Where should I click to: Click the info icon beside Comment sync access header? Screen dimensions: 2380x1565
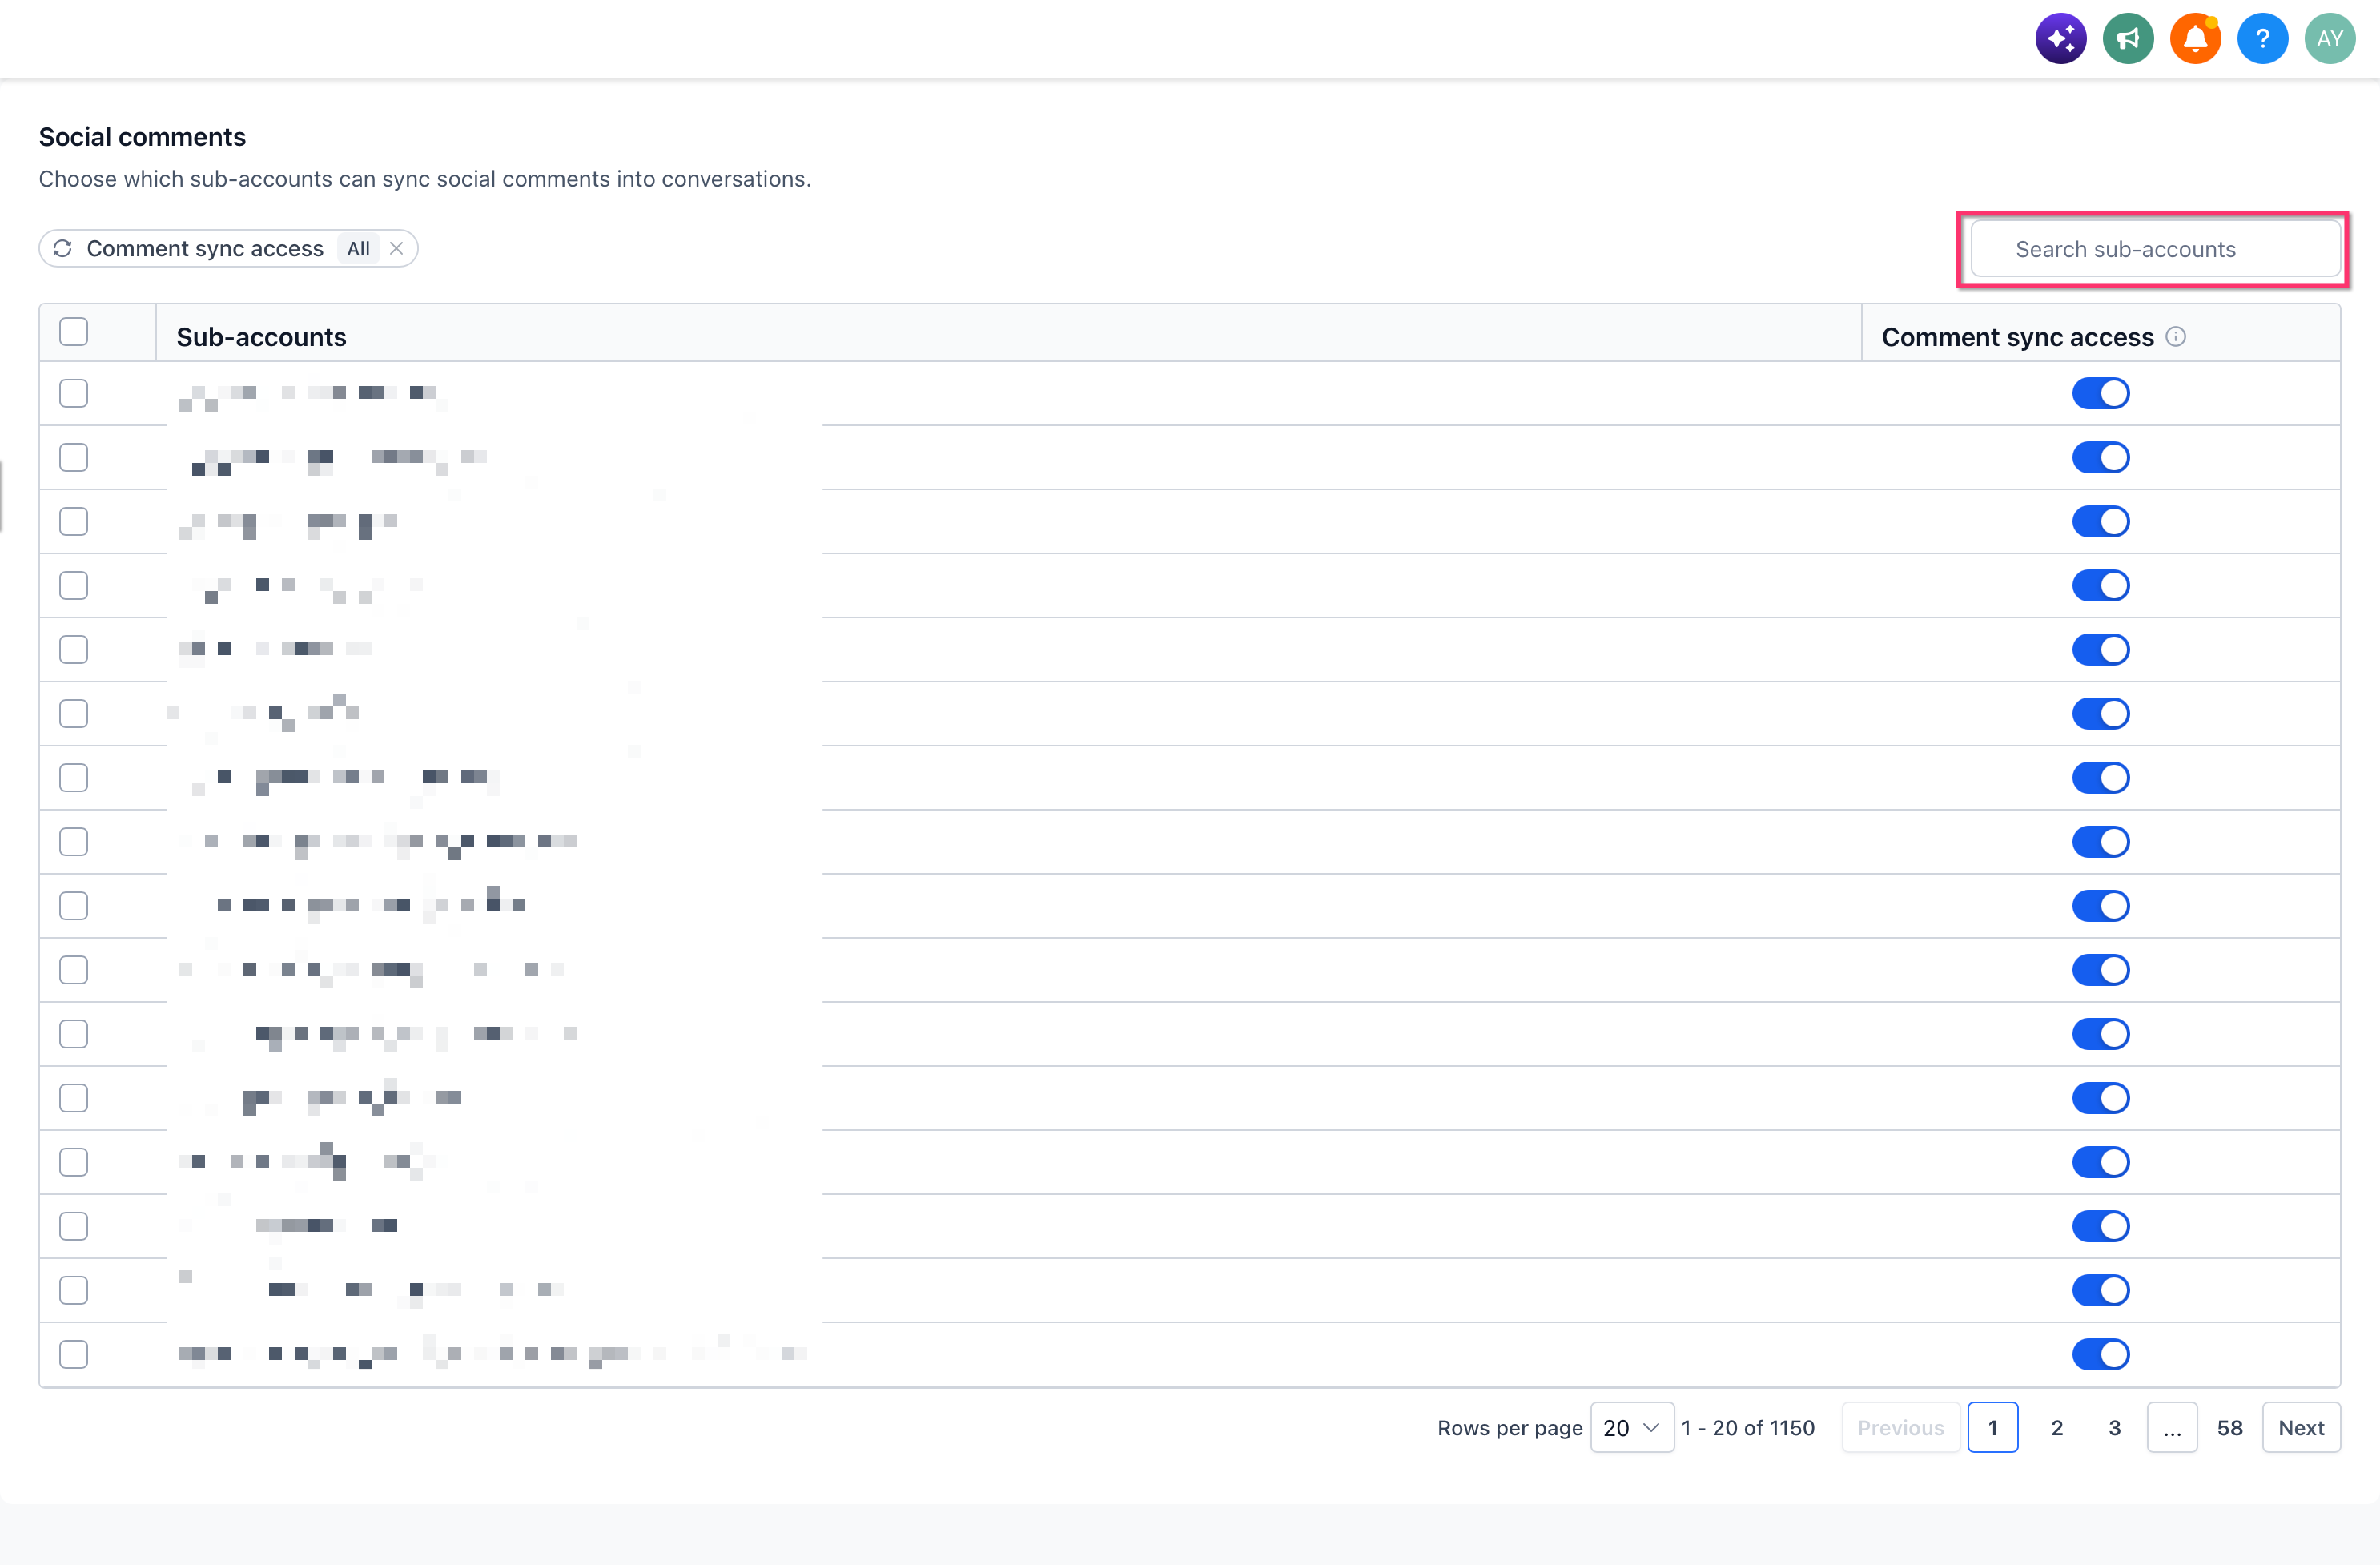pyautogui.click(x=2175, y=337)
